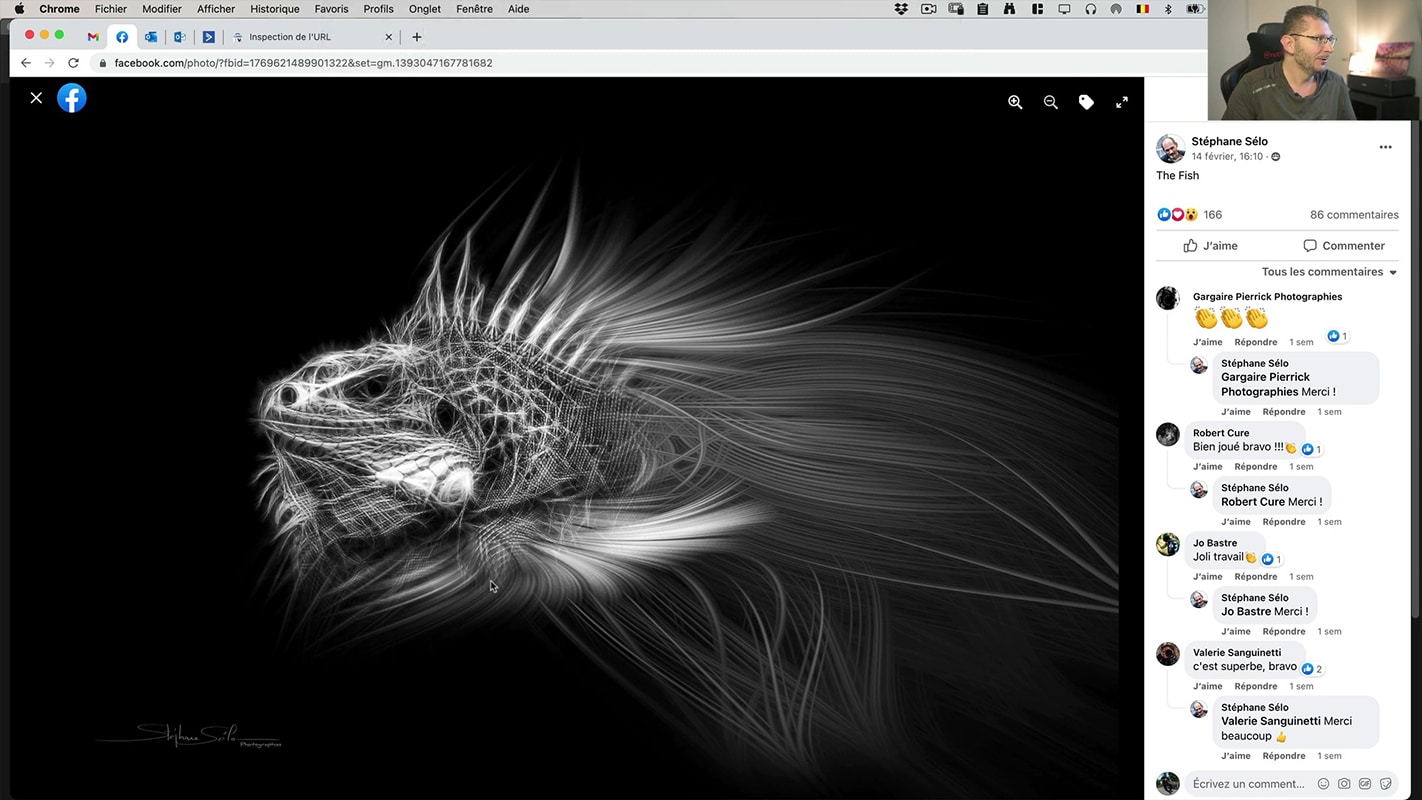Open the Chrome menu in the menu bar
Image resolution: width=1422 pixels, height=800 pixels.
pos(59,9)
